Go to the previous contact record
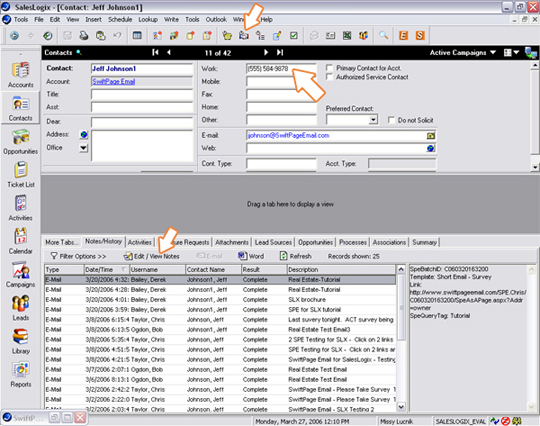This screenshot has height=426, width=540. coord(169,52)
